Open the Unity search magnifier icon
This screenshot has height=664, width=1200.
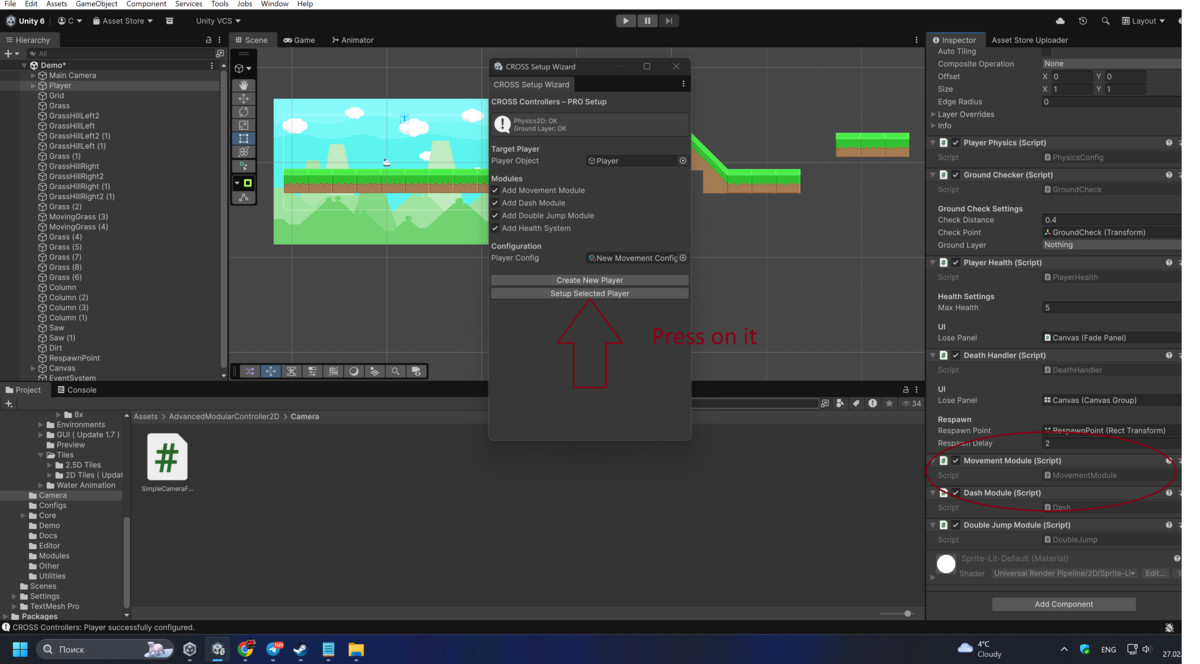pyautogui.click(x=1105, y=21)
